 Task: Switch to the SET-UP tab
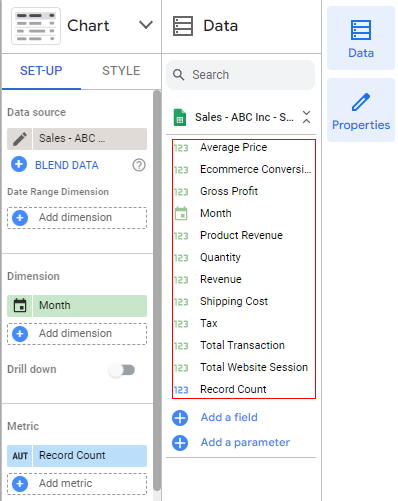41,71
